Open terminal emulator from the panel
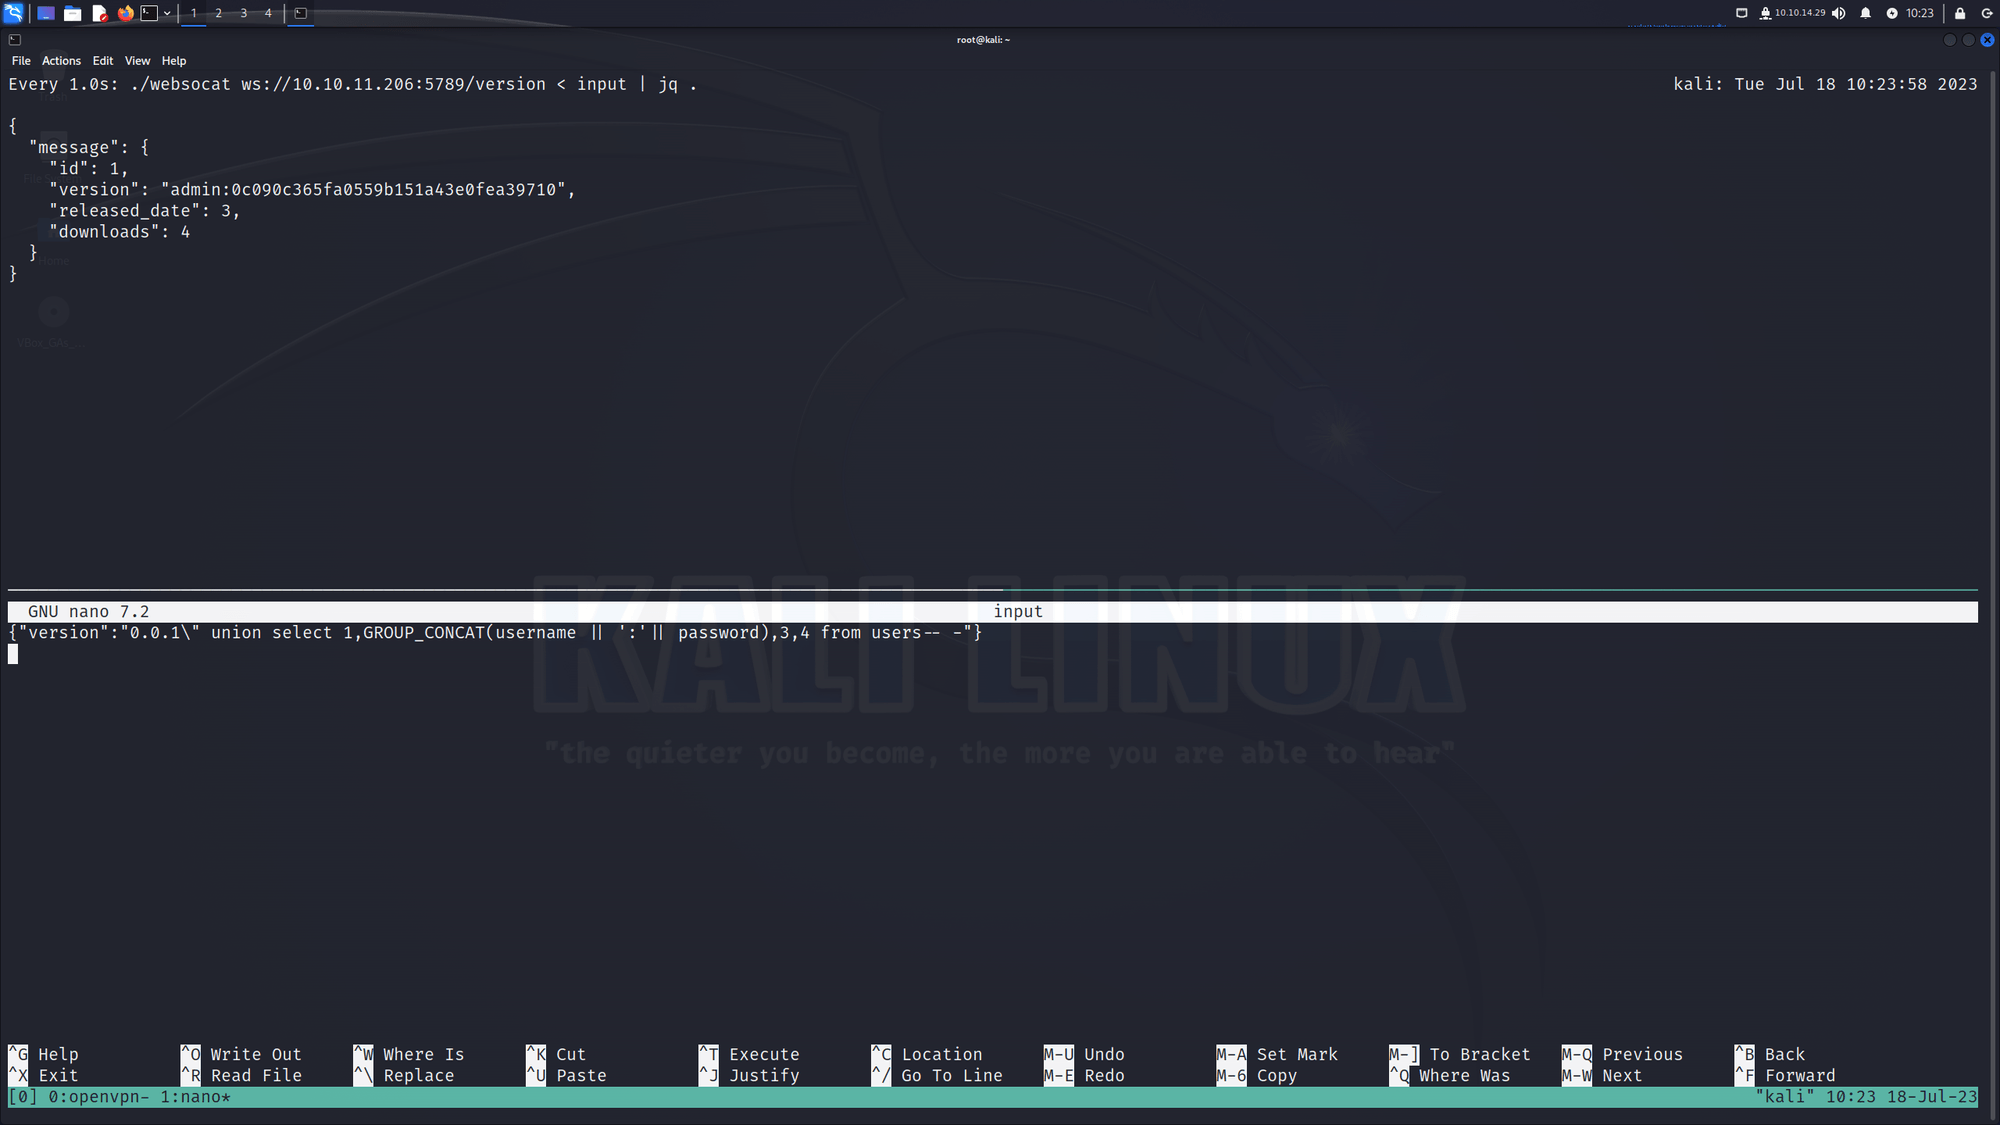 coord(149,13)
